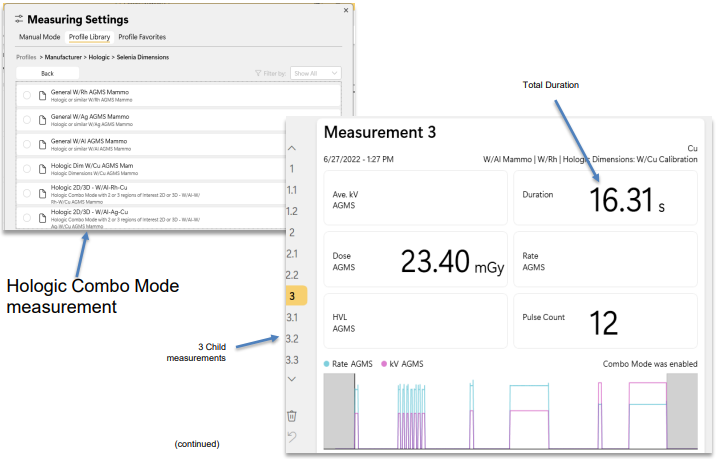Click the undo arrow icon
Screen dimensions: 719x459
pyautogui.click(x=291, y=437)
